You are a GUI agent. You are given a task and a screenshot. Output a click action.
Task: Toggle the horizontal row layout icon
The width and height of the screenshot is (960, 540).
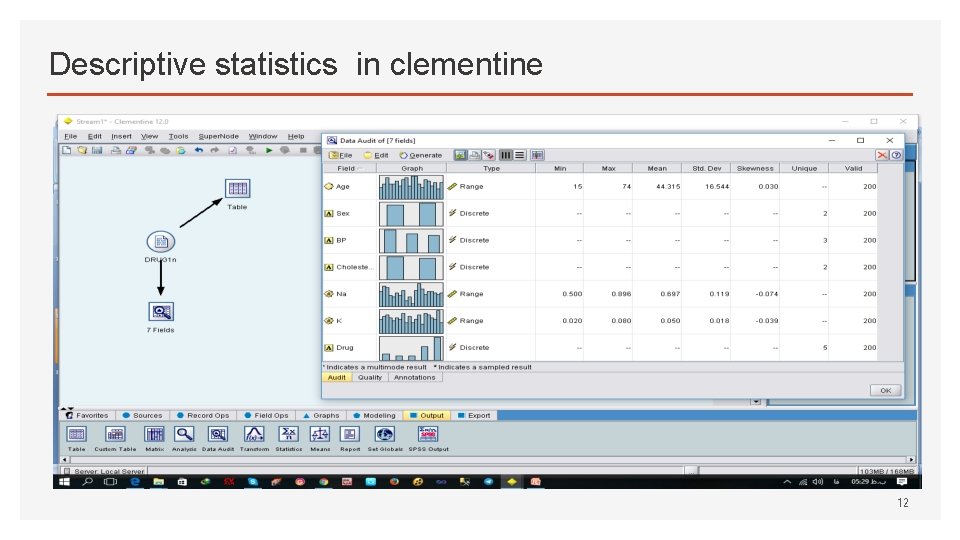pos(519,155)
